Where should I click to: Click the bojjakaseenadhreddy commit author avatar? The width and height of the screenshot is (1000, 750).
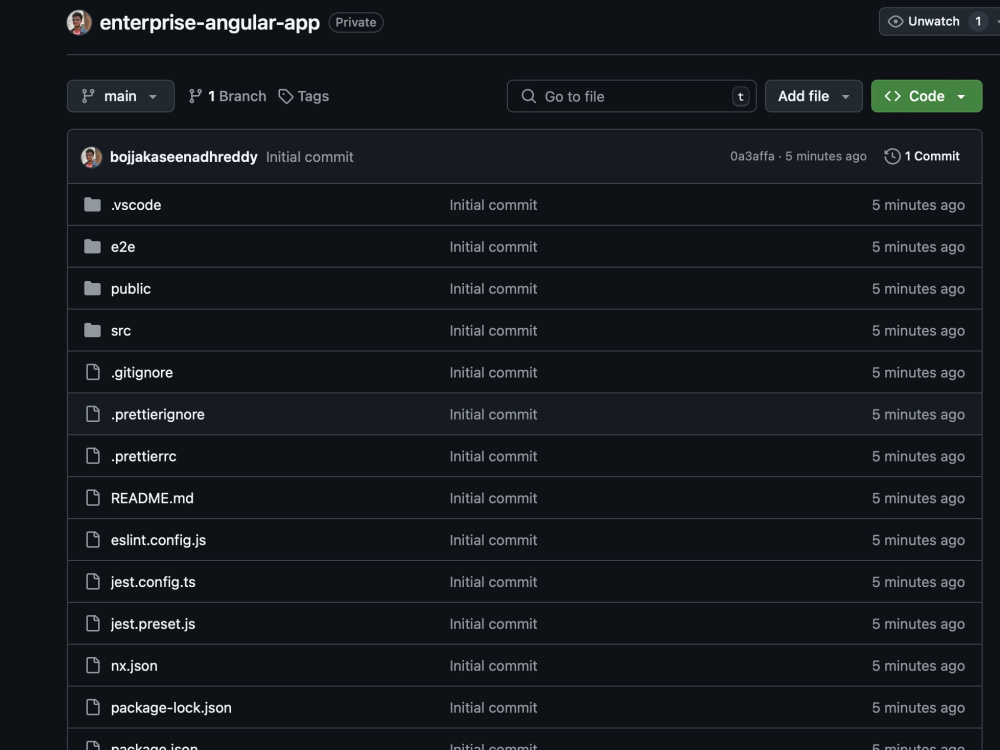coord(91,157)
